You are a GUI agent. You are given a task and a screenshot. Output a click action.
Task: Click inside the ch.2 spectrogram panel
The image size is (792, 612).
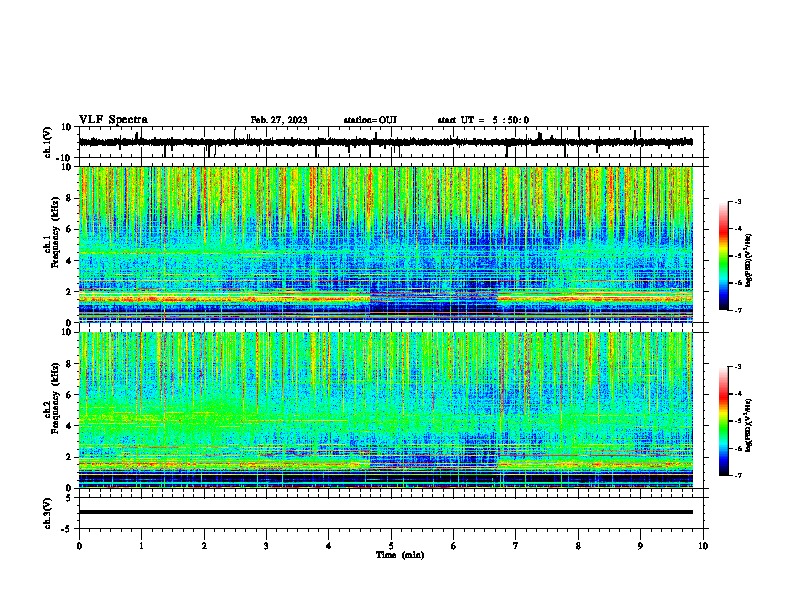point(386,410)
